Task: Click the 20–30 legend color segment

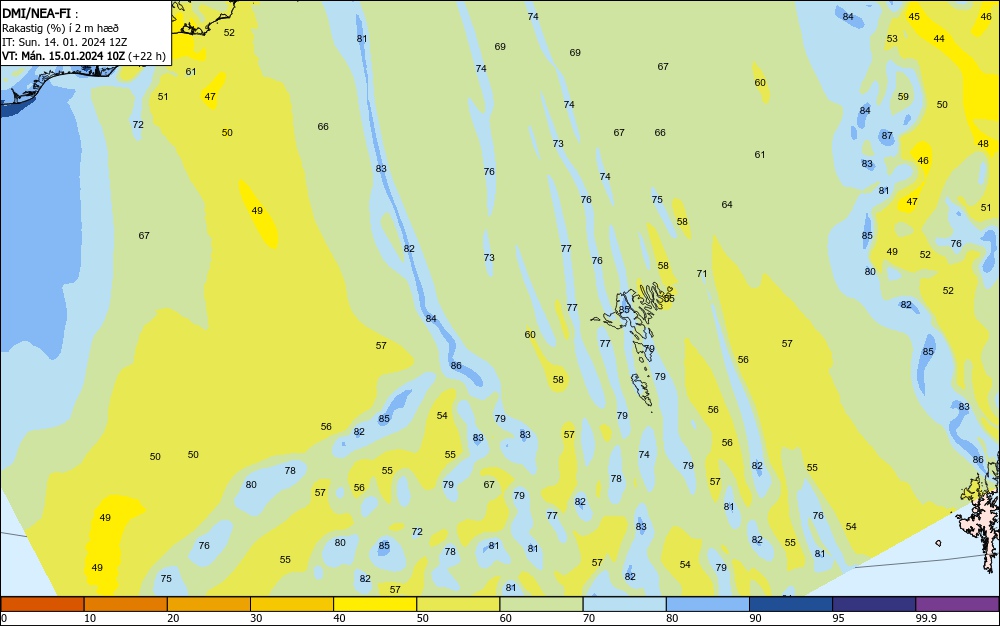Action: click(x=209, y=604)
